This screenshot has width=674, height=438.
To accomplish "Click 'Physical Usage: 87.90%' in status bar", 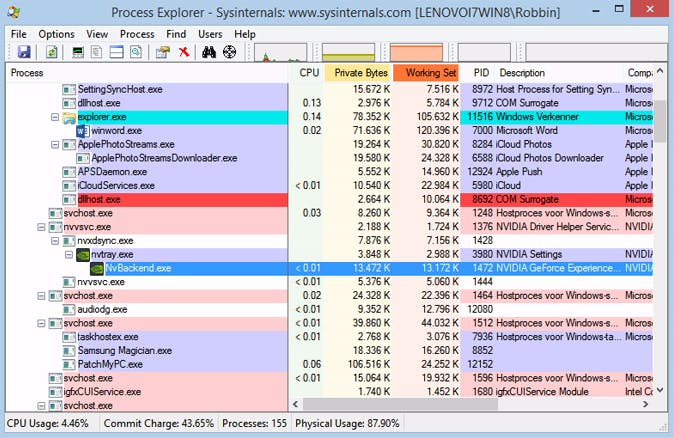I will pyautogui.click(x=347, y=423).
